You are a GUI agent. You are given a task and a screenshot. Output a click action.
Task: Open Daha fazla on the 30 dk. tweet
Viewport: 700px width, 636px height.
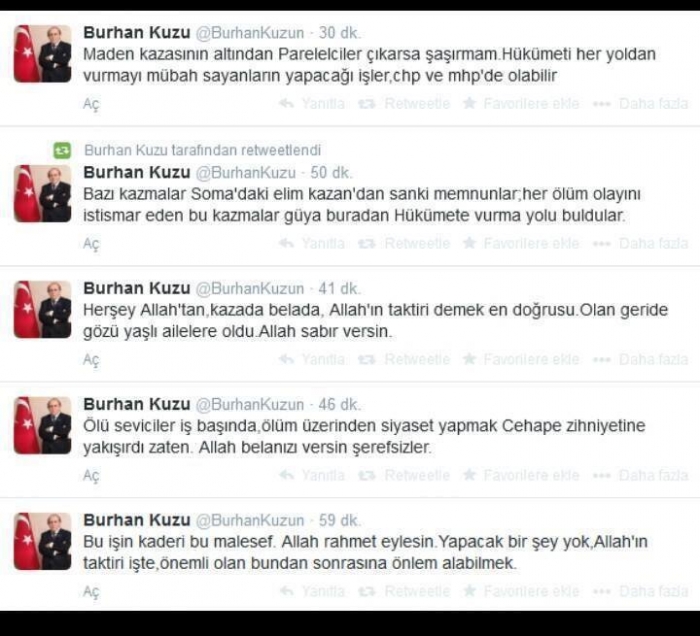640,104
